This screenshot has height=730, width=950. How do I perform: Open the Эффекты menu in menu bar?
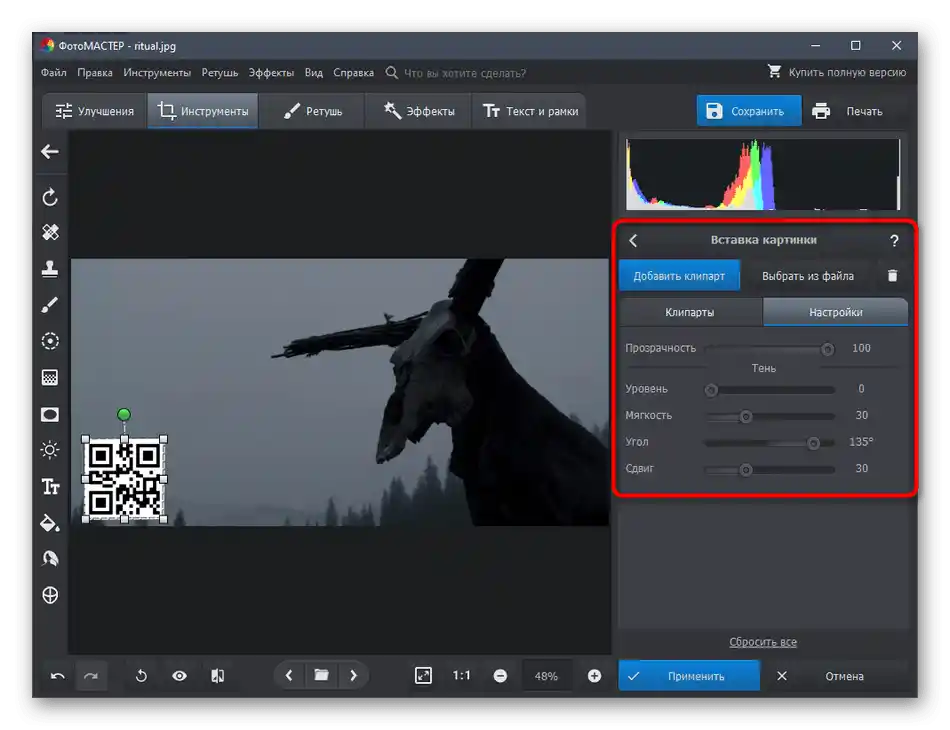click(271, 73)
